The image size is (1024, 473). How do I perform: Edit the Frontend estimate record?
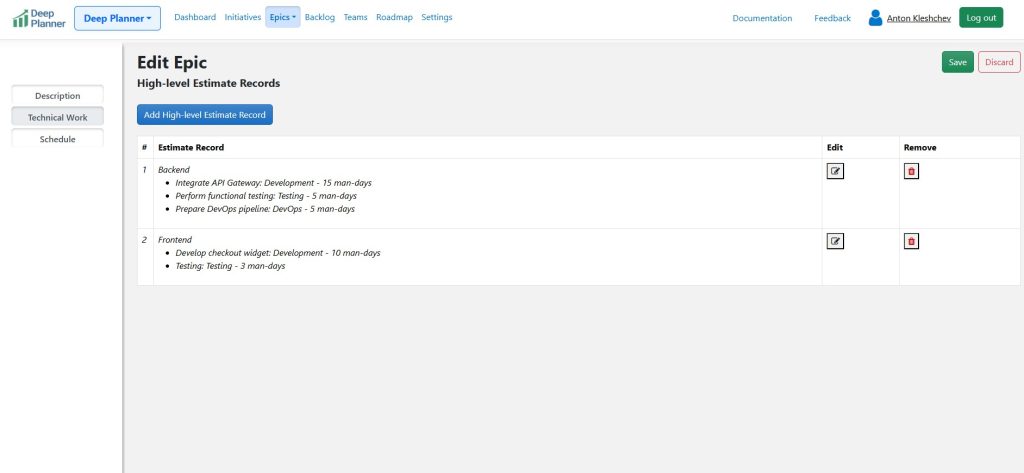(835, 241)
